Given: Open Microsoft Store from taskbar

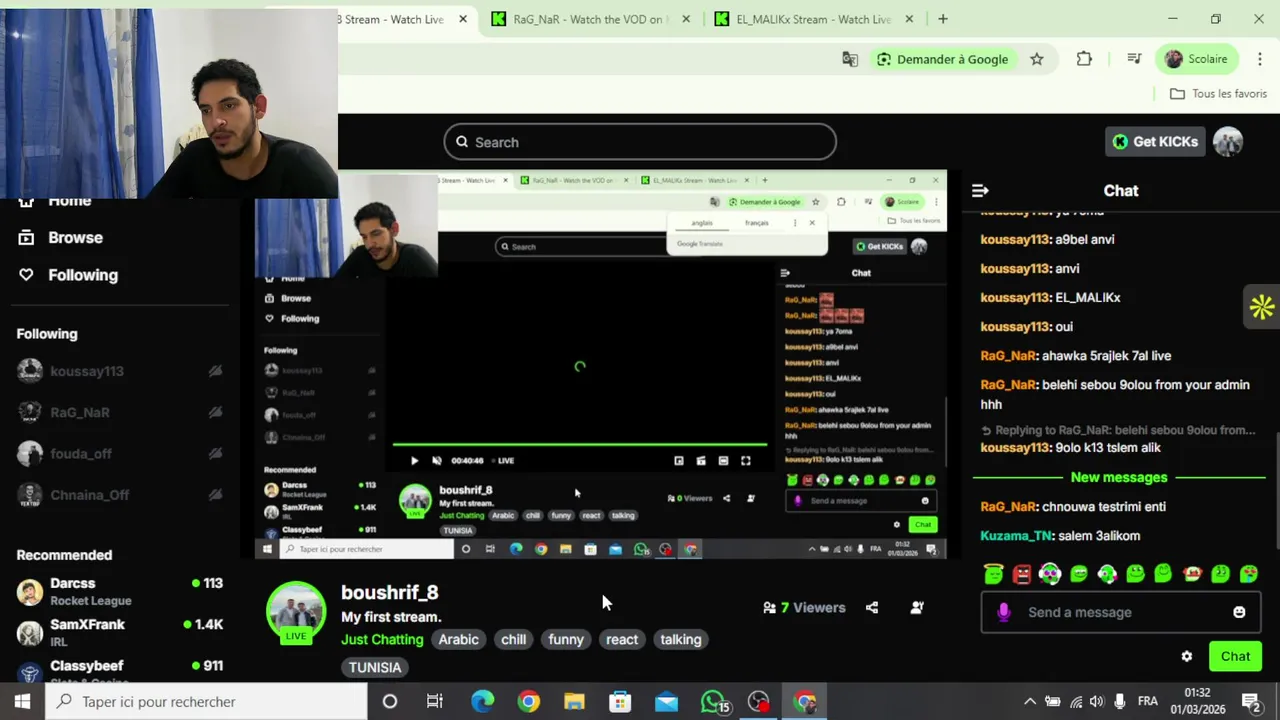Looking at the screenshot, I should click(x=620, y=701).
